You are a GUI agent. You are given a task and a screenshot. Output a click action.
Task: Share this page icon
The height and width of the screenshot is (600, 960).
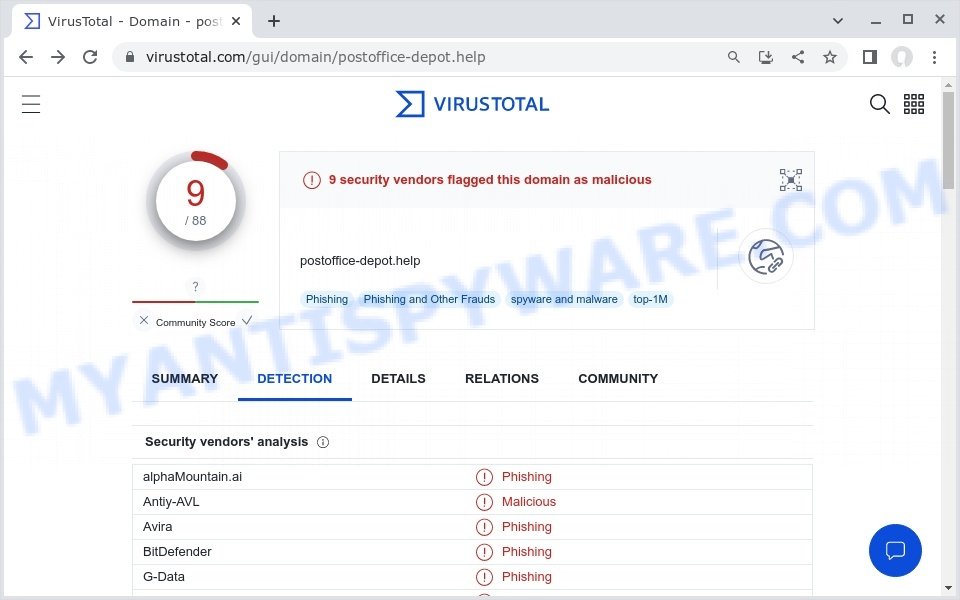[798, 57]
